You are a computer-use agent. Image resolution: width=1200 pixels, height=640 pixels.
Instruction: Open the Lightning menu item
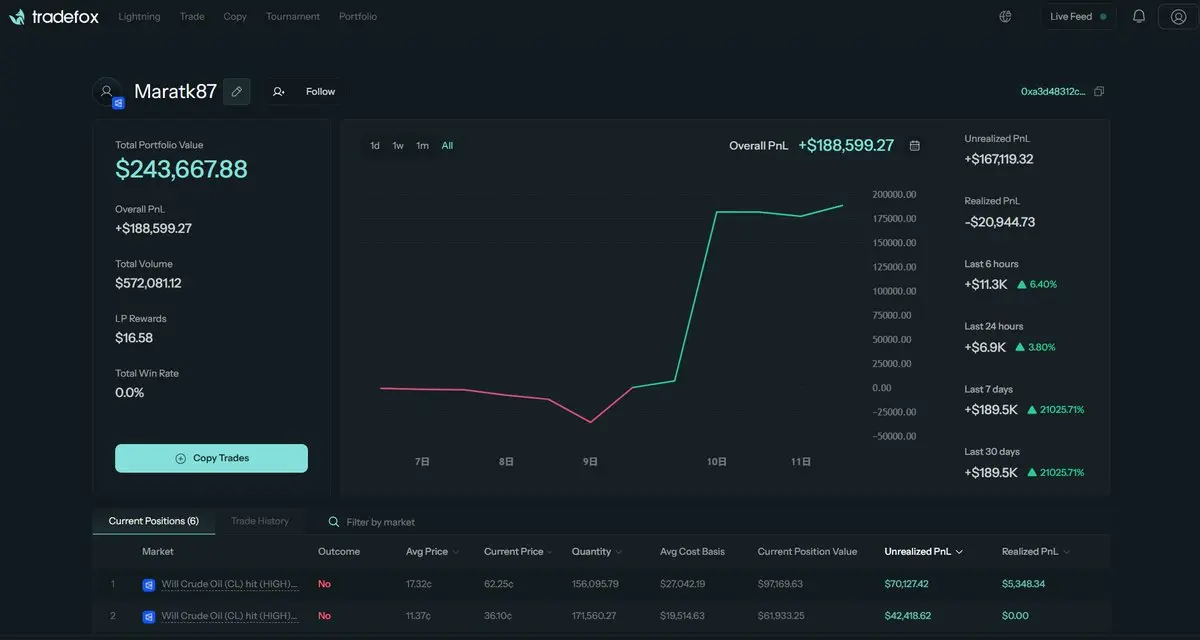coord(139,17)
